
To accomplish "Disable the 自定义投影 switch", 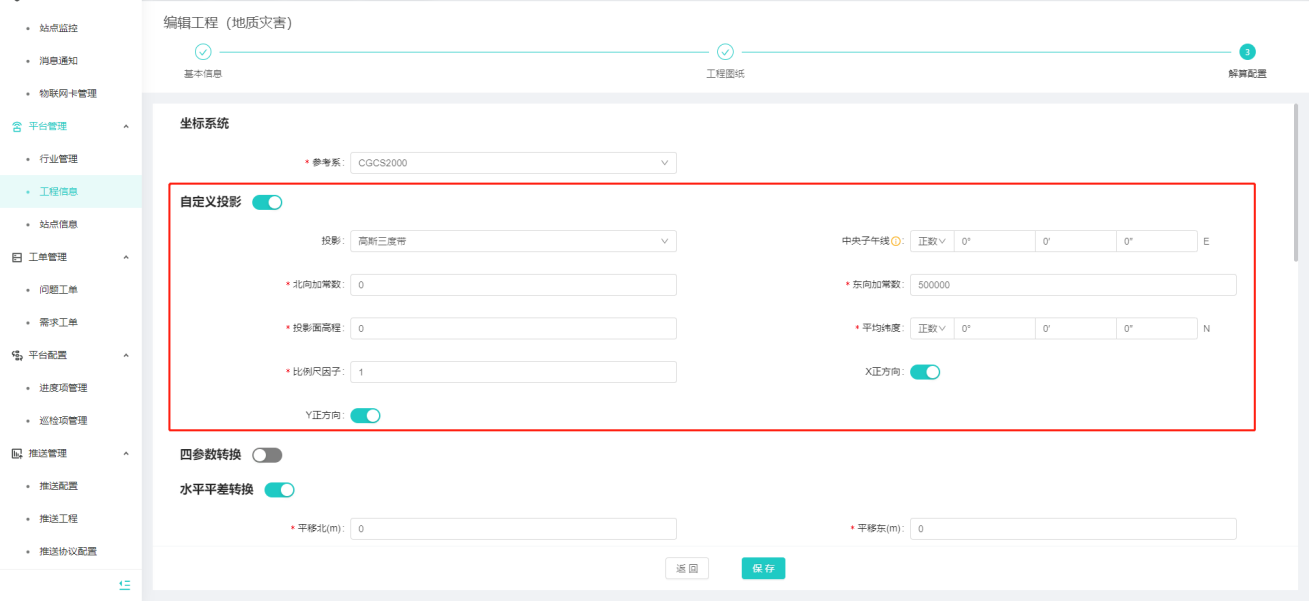I will 267,202.
